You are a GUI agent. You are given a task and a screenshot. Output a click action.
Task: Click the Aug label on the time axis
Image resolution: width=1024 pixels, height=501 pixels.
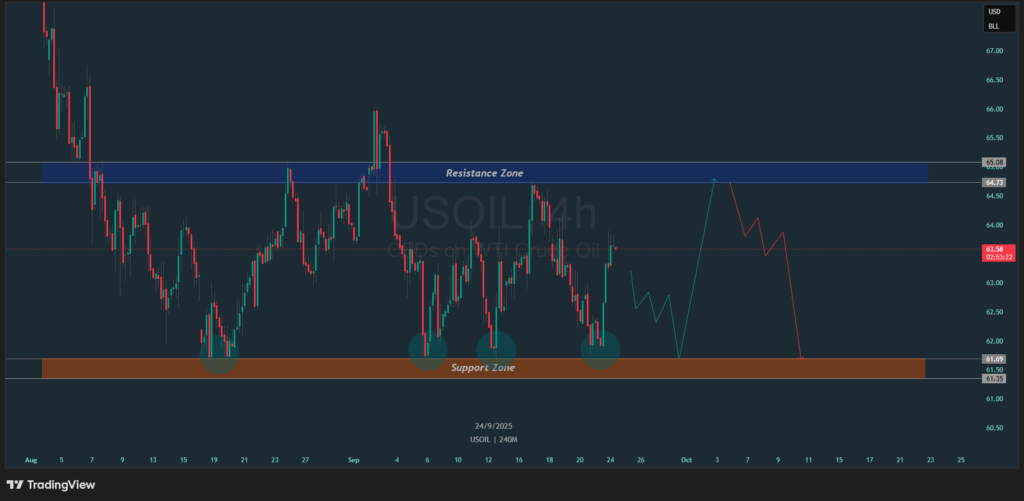tap(31, 460)
